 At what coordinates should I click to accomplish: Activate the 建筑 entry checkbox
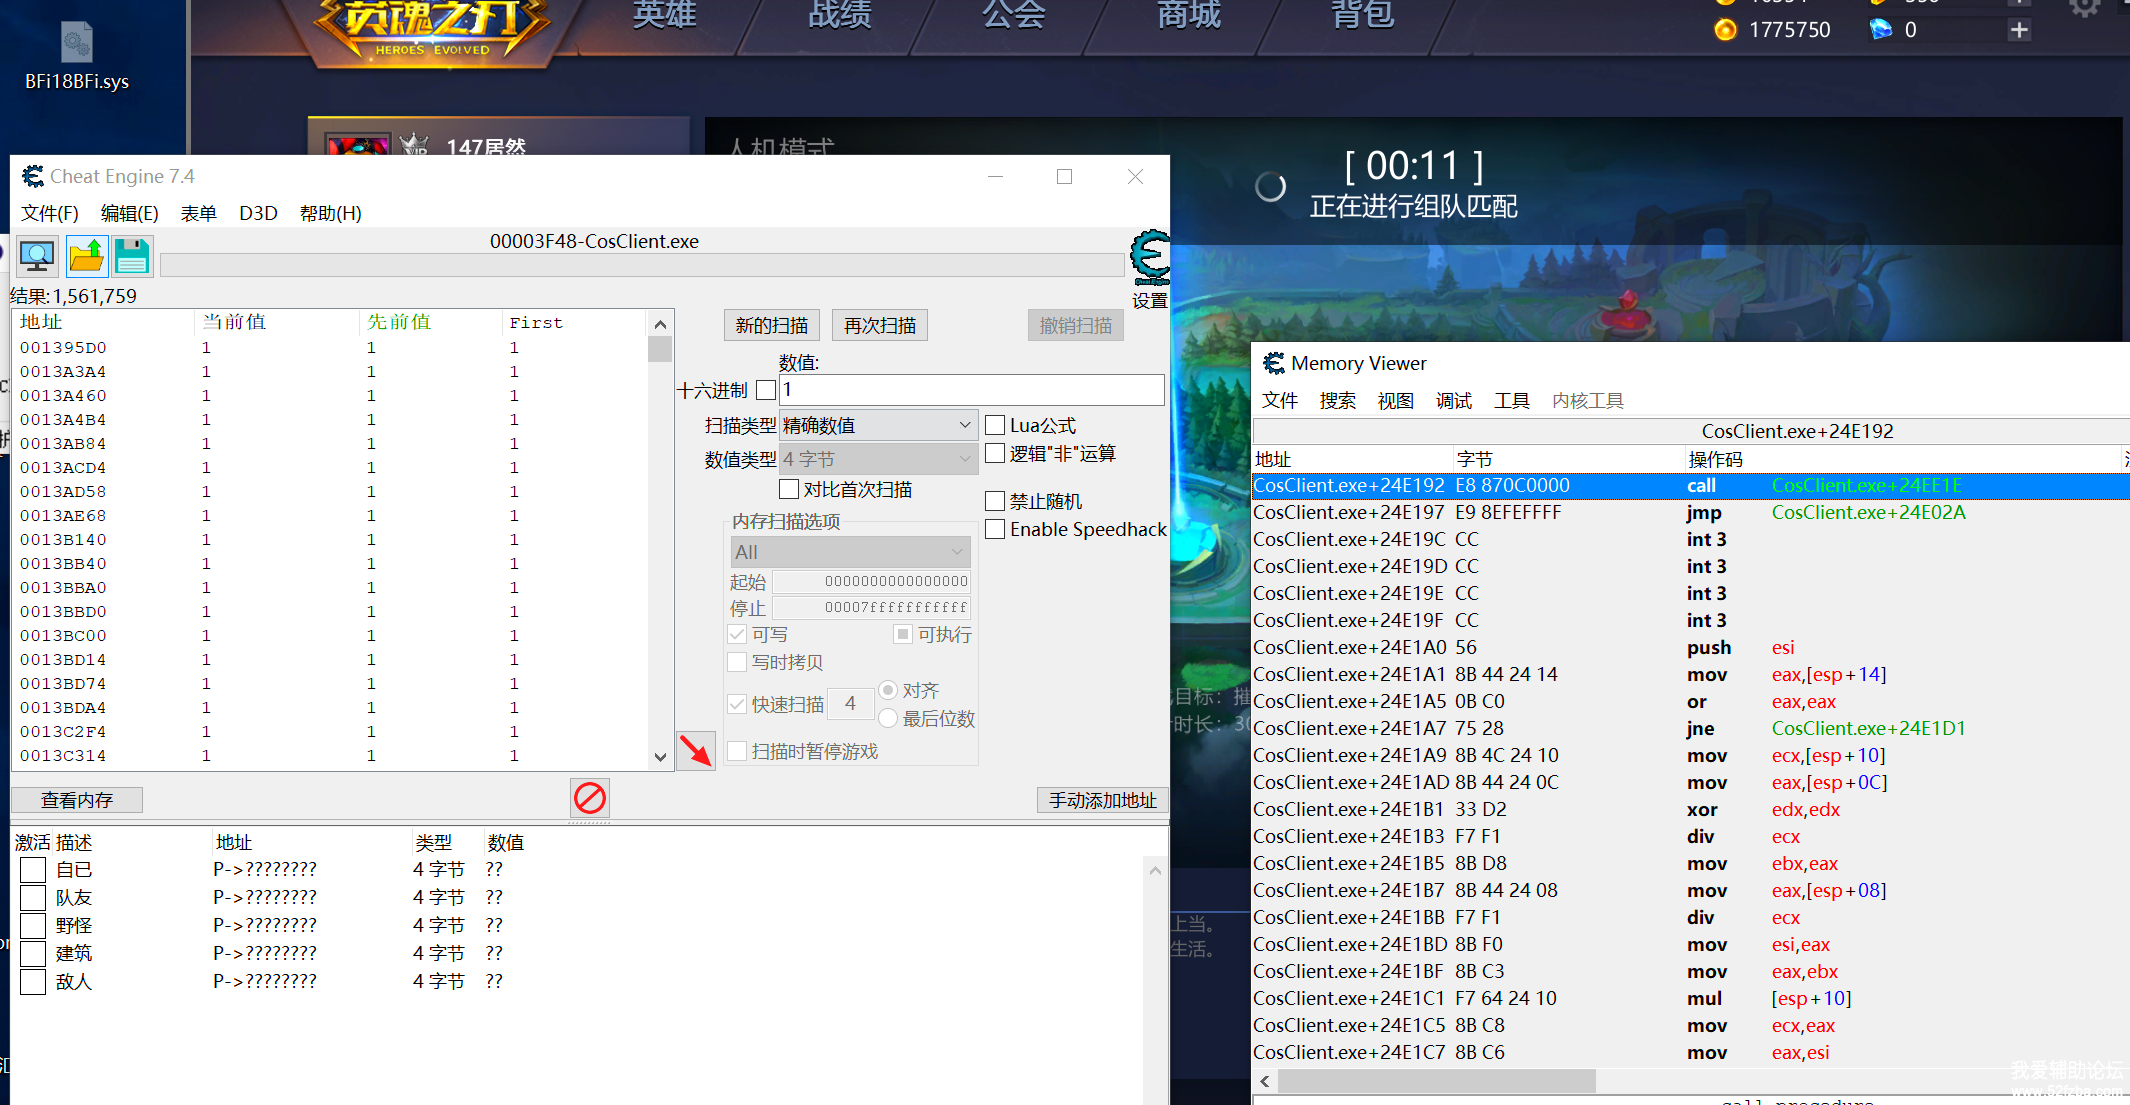click(x=33, y=954)
